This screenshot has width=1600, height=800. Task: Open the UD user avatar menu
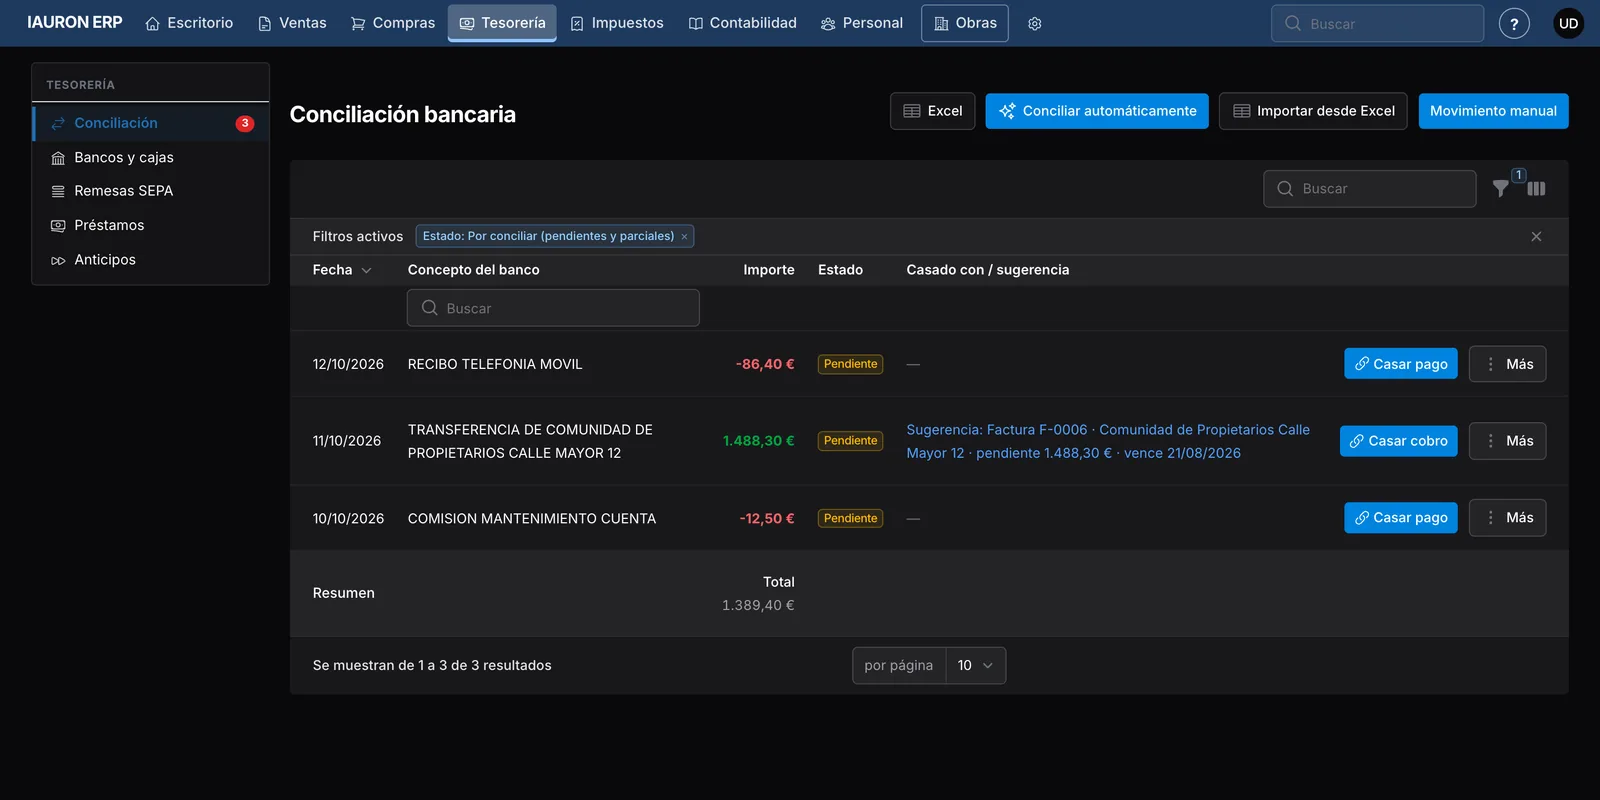click(1568, 23)
